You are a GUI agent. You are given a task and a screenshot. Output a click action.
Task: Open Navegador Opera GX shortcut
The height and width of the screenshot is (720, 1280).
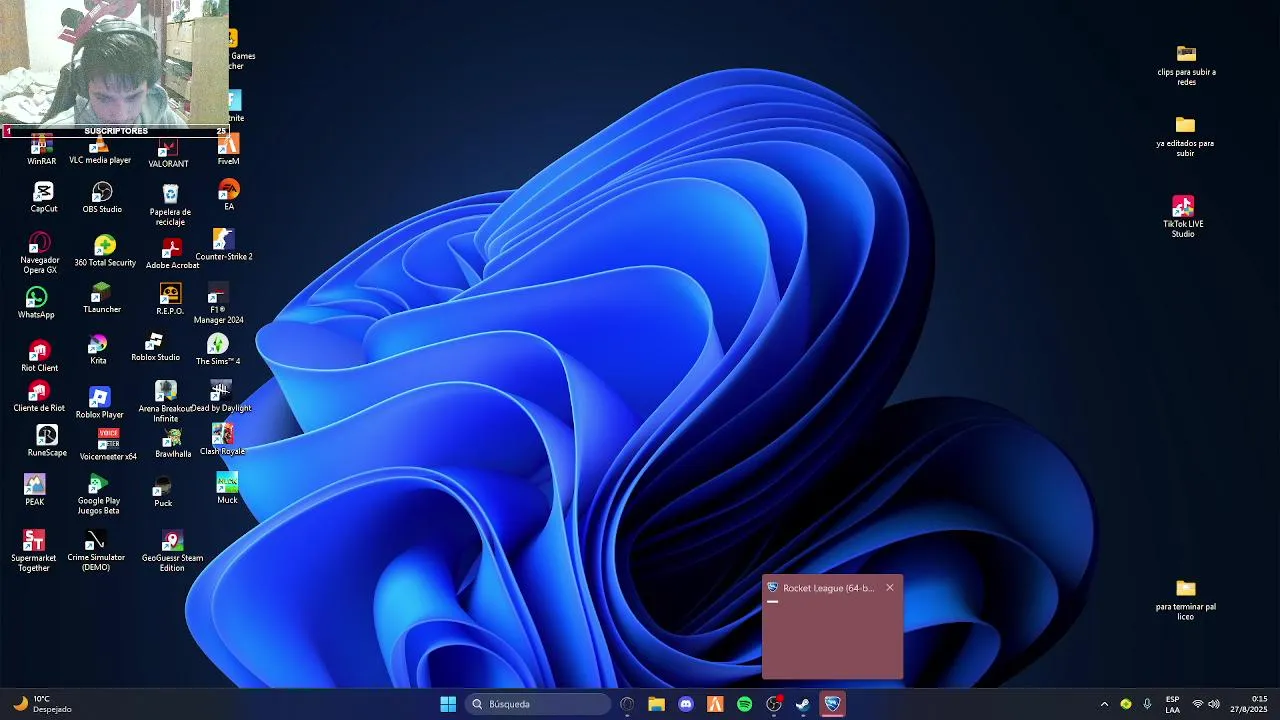(x=39, y=254)
